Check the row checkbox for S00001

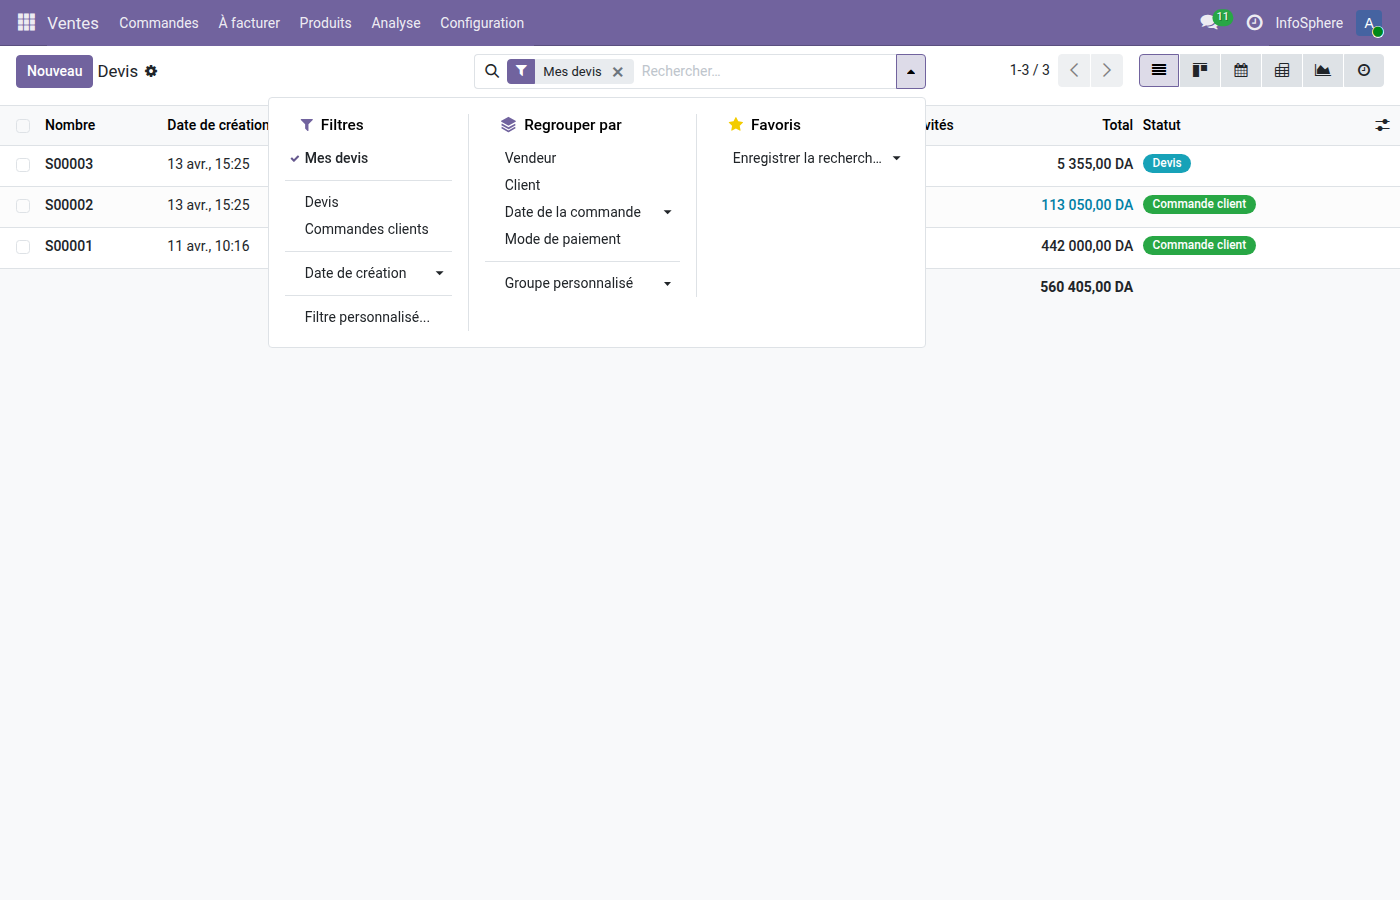click(22, 245)
